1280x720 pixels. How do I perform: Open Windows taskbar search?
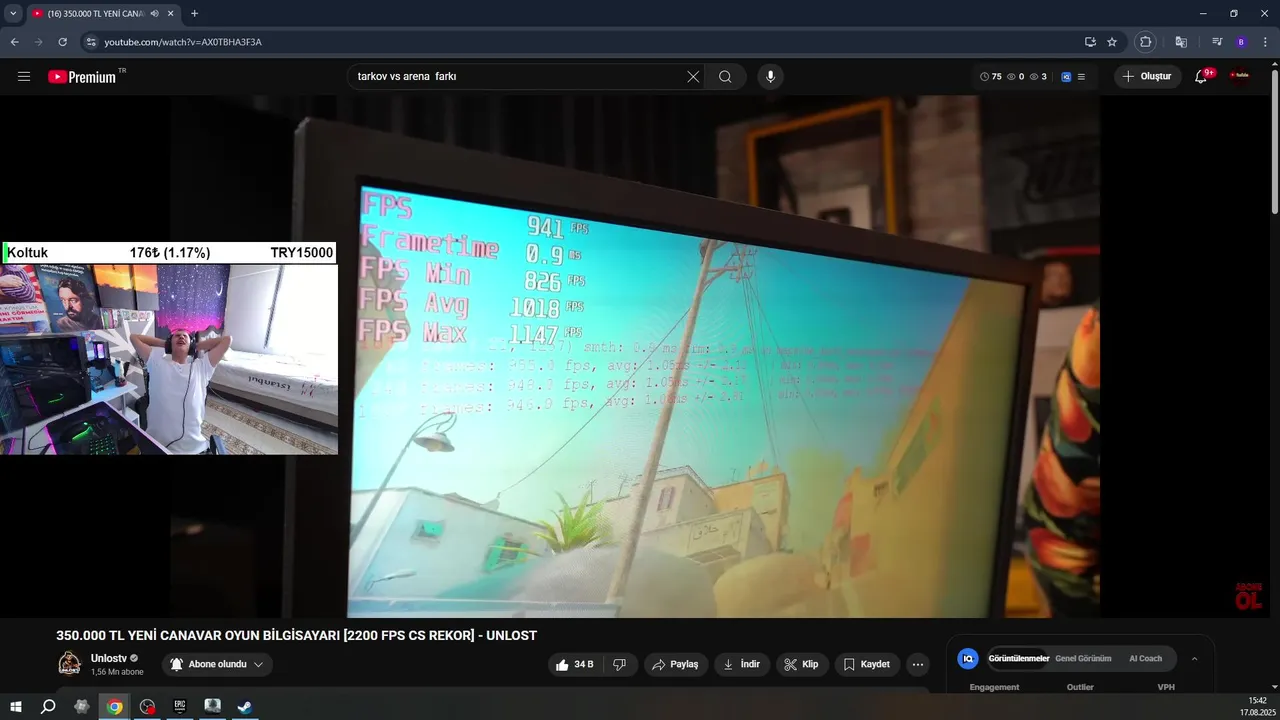click(x=48, y=706)
